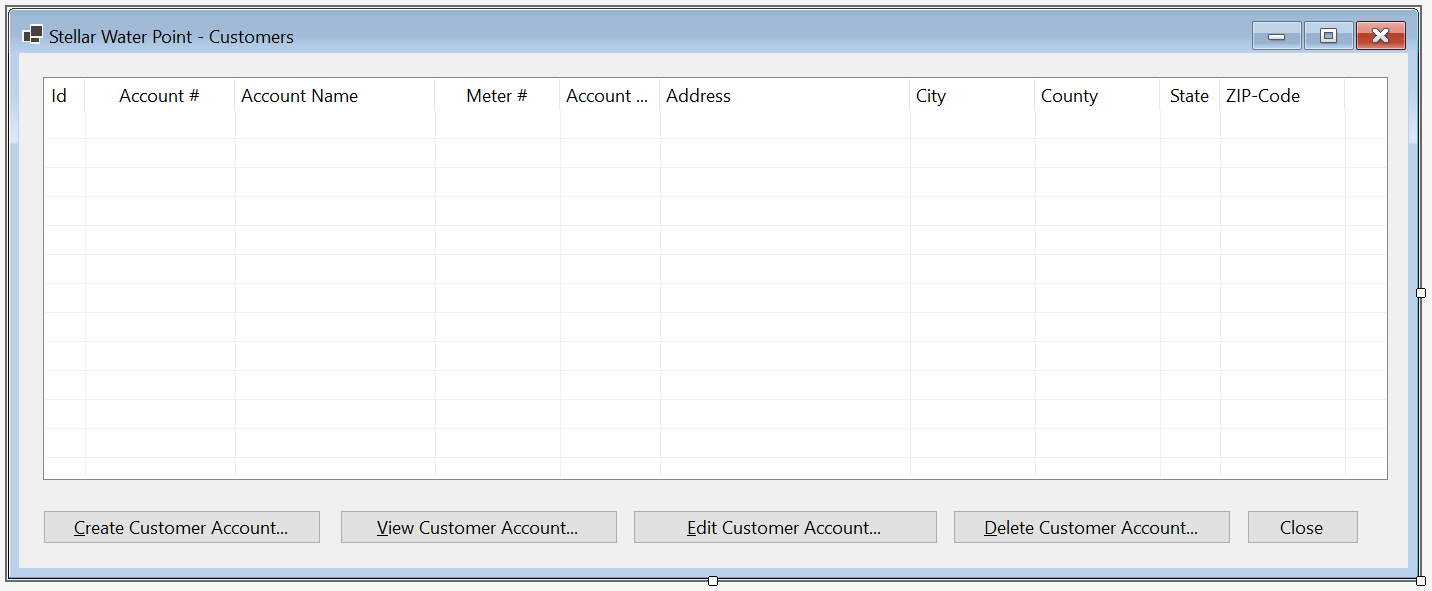Click the ZIP-Code column header
Image resolution: width=1432 pixels, height=591 pixels.
coord(1282,96)
